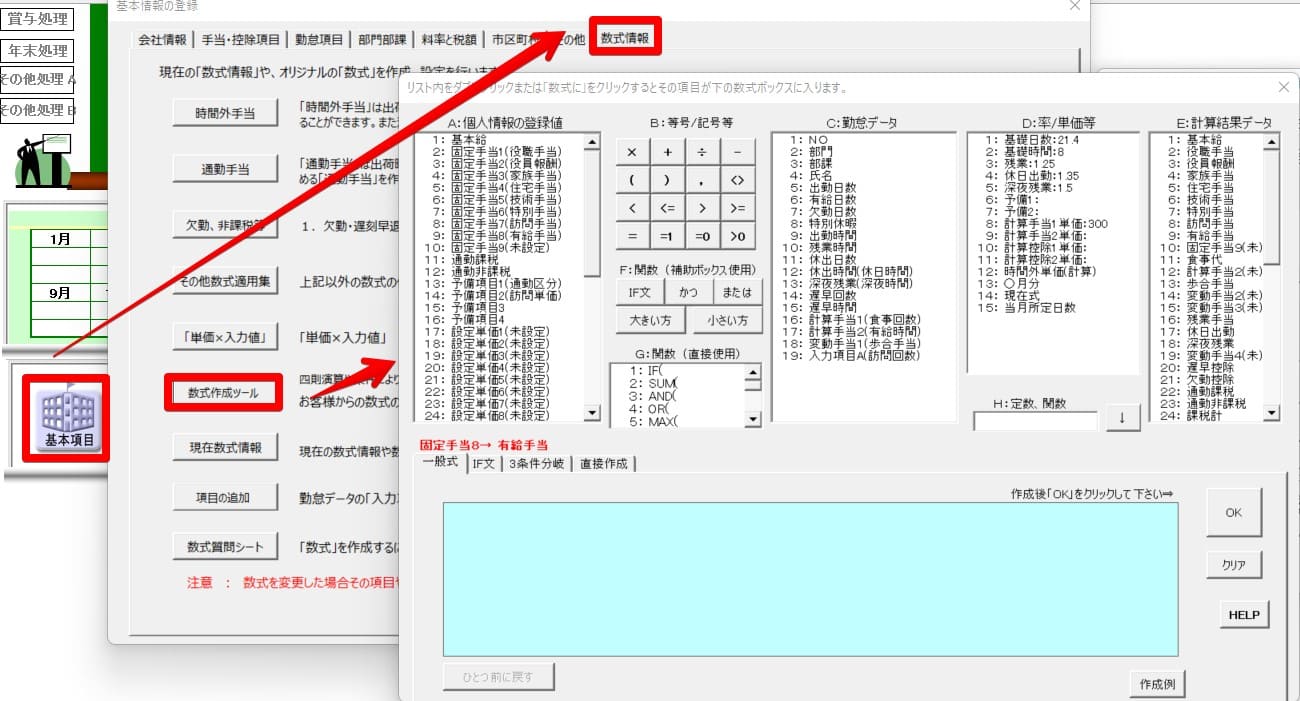The image size is (1300, 701).
Task: Open the 3条件分岐 tab
Action: [x=537, y=463]
